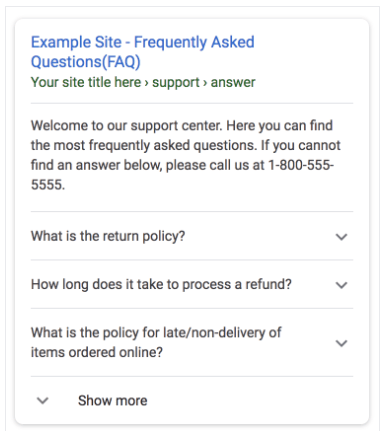Click the chevron beside the late/non-delivery question
This screenshot has height=431, width=382.
click(x=341, y=343)
